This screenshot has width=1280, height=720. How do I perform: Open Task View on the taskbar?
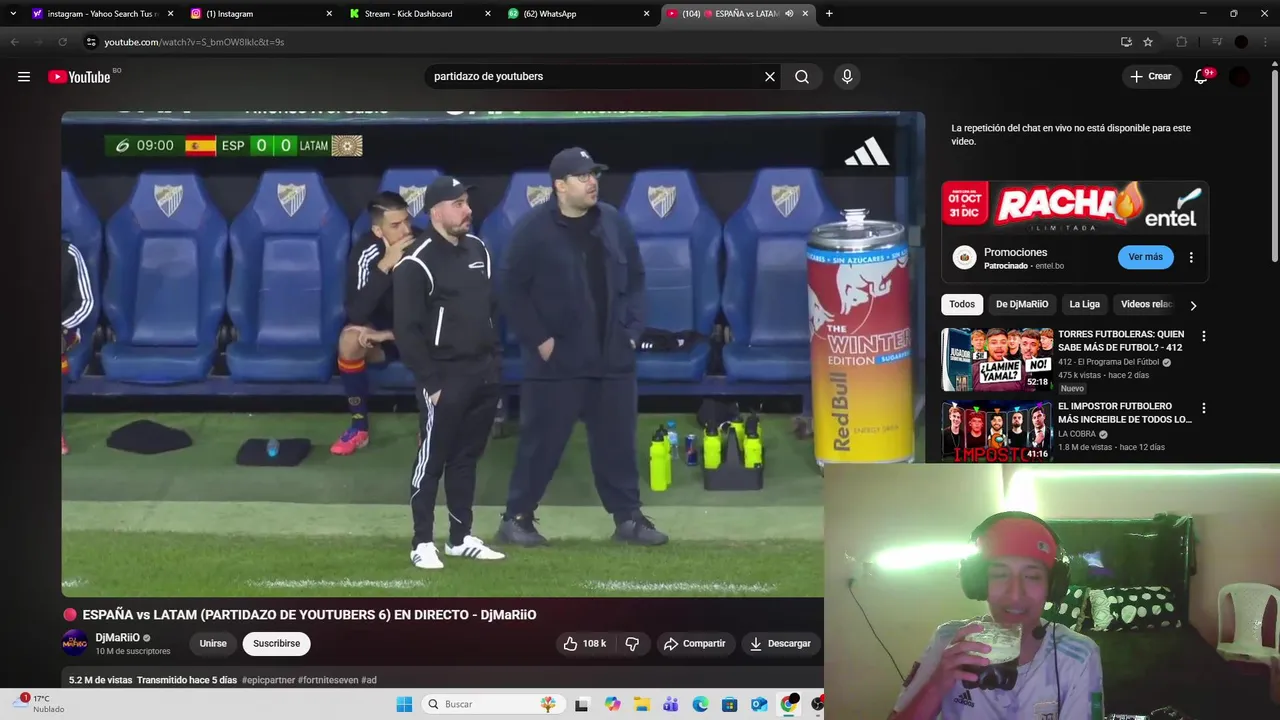[x=582, y=704]
